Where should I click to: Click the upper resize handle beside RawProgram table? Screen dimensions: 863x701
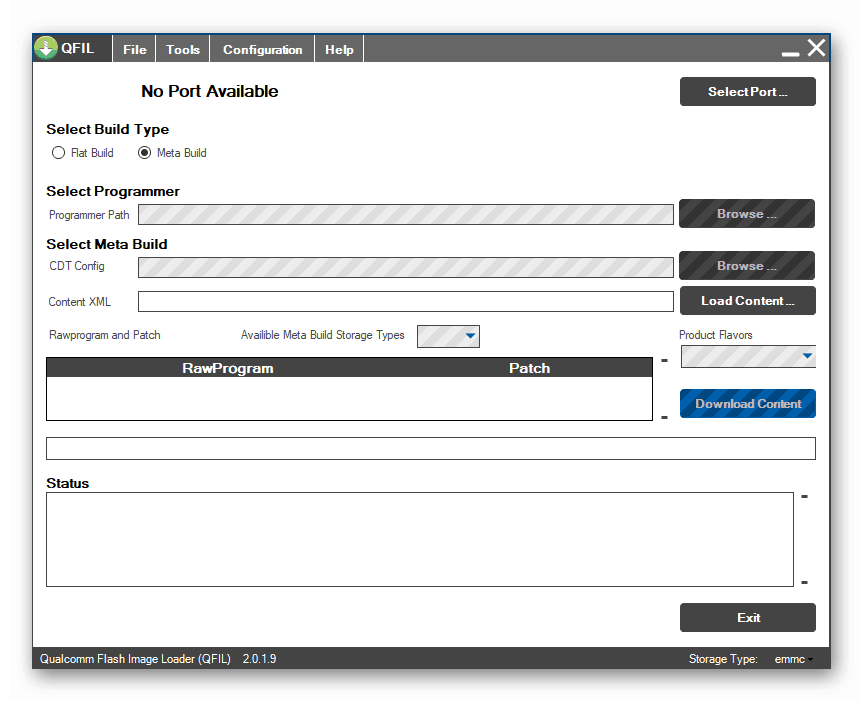pyautogui.click(x=664, y=361)
